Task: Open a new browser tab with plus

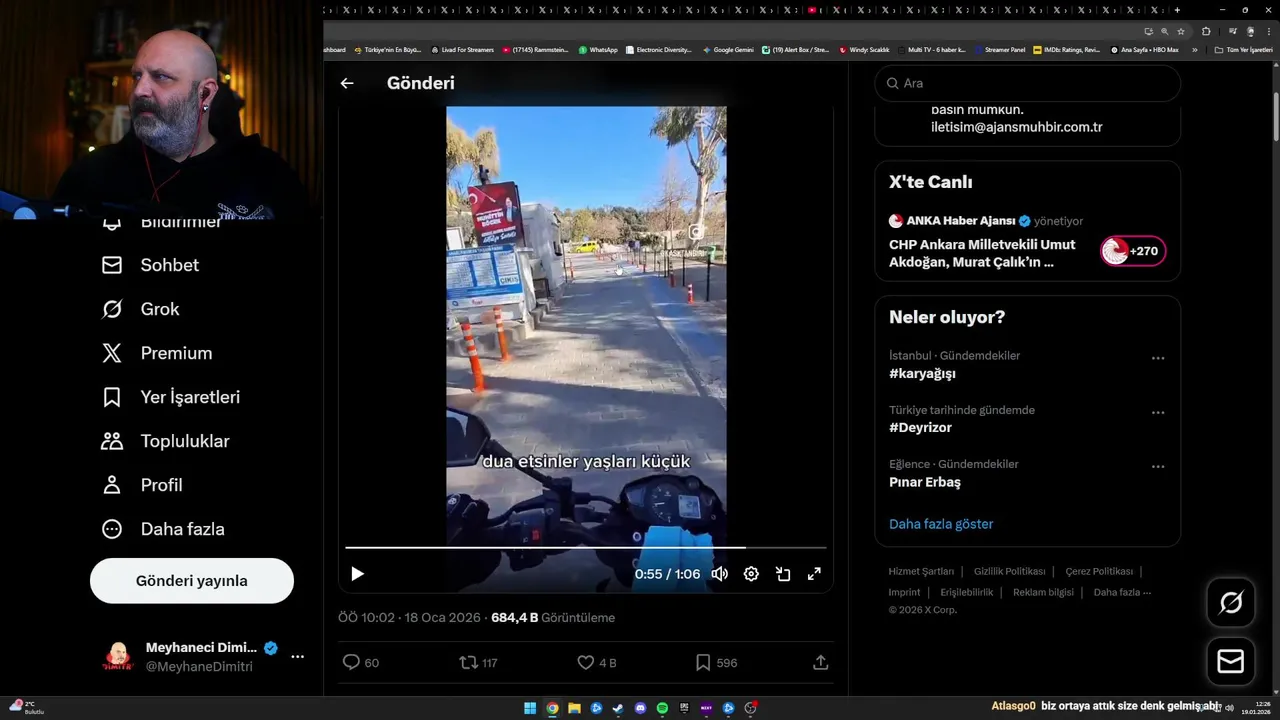Action: pos(1179,10)
